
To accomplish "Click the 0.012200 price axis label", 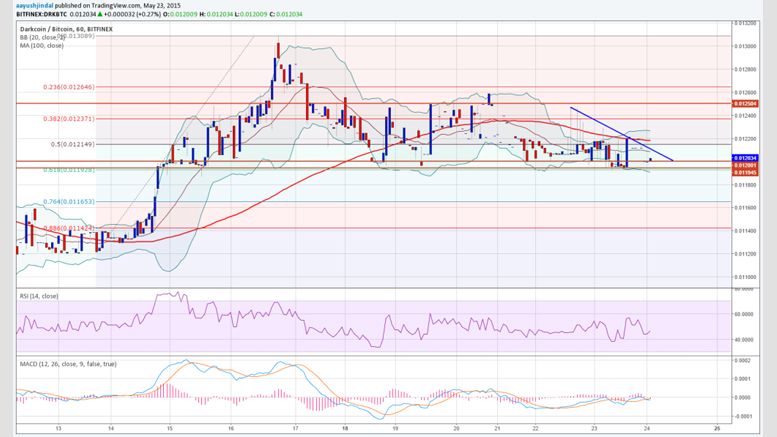I will point(745,139).
